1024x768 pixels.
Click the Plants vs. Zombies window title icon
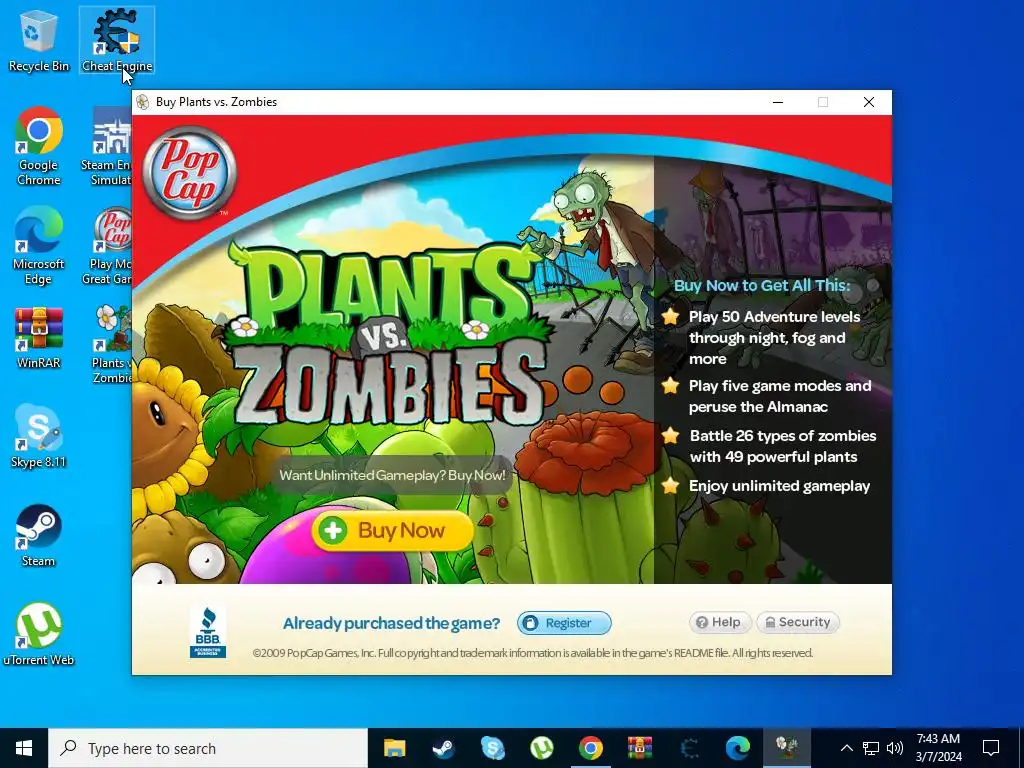pyautogui.click(x=142, y=102)
